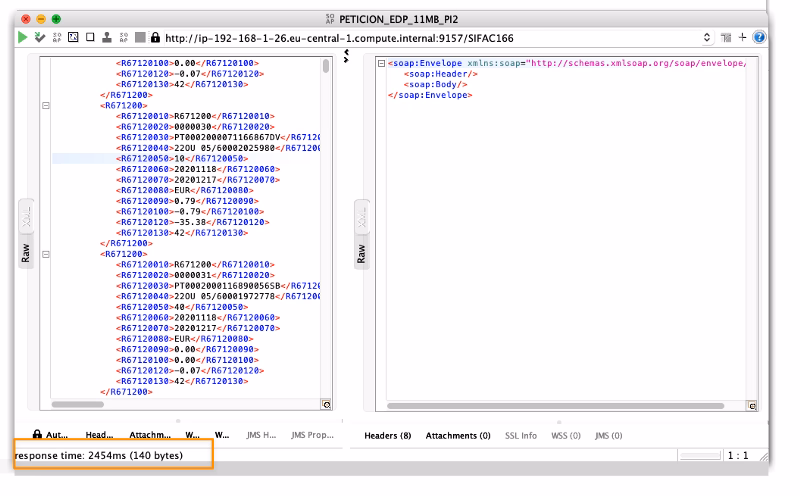Cancel request with the gray stop square

click(140, 37)
